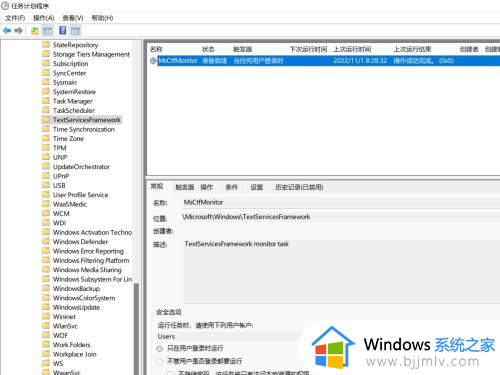The height and width of the screenshot is (375, 500).
Task: Click the WS folder icon
Action: tap(46, 363)
